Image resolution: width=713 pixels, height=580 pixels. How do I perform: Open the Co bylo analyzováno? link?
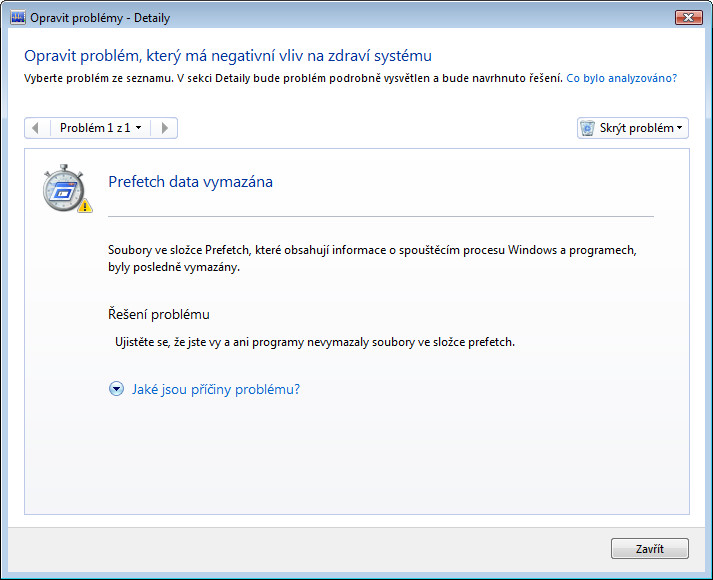click(x=622, y=78)
